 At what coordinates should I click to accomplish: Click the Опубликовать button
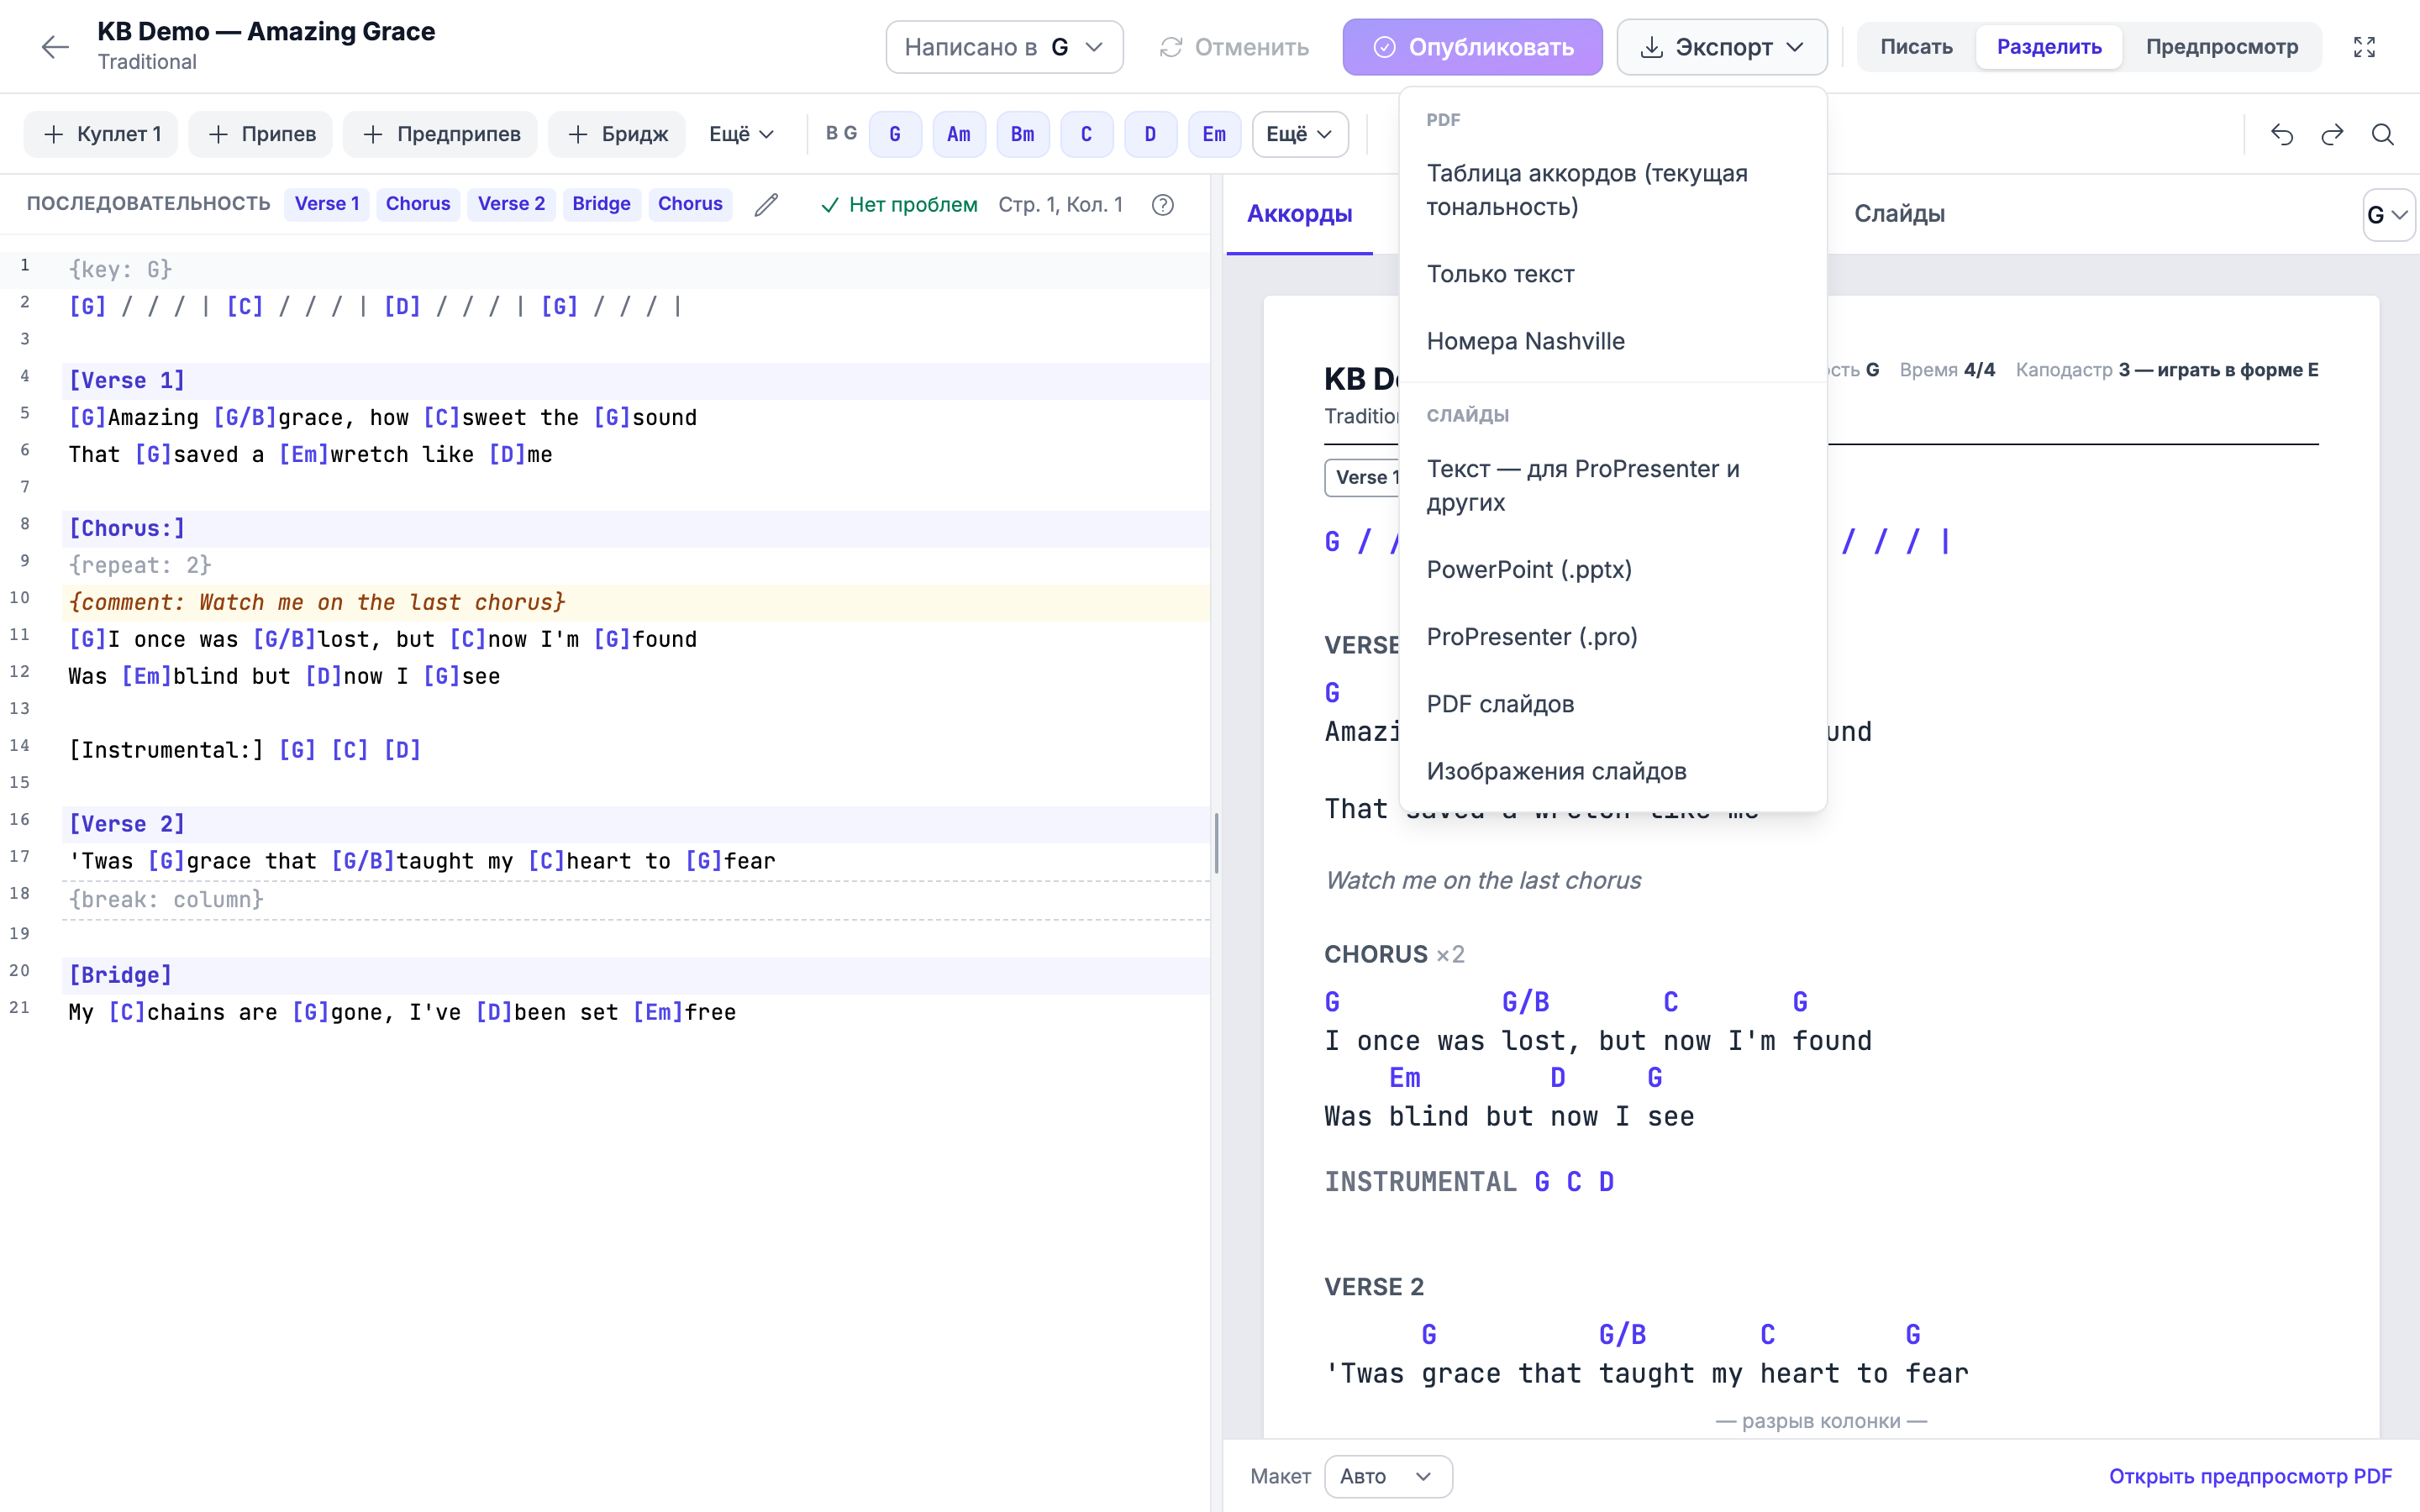[1473, 47]
